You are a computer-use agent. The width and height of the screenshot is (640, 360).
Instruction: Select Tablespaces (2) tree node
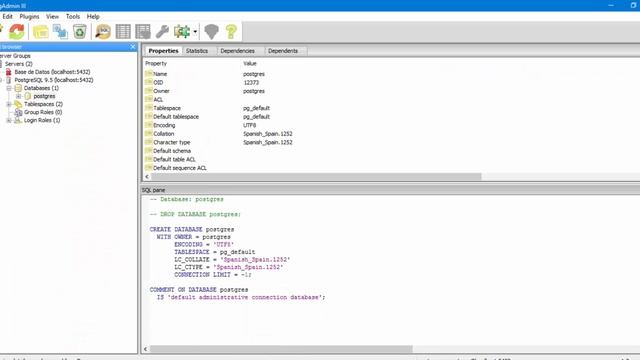coord(43,104)
